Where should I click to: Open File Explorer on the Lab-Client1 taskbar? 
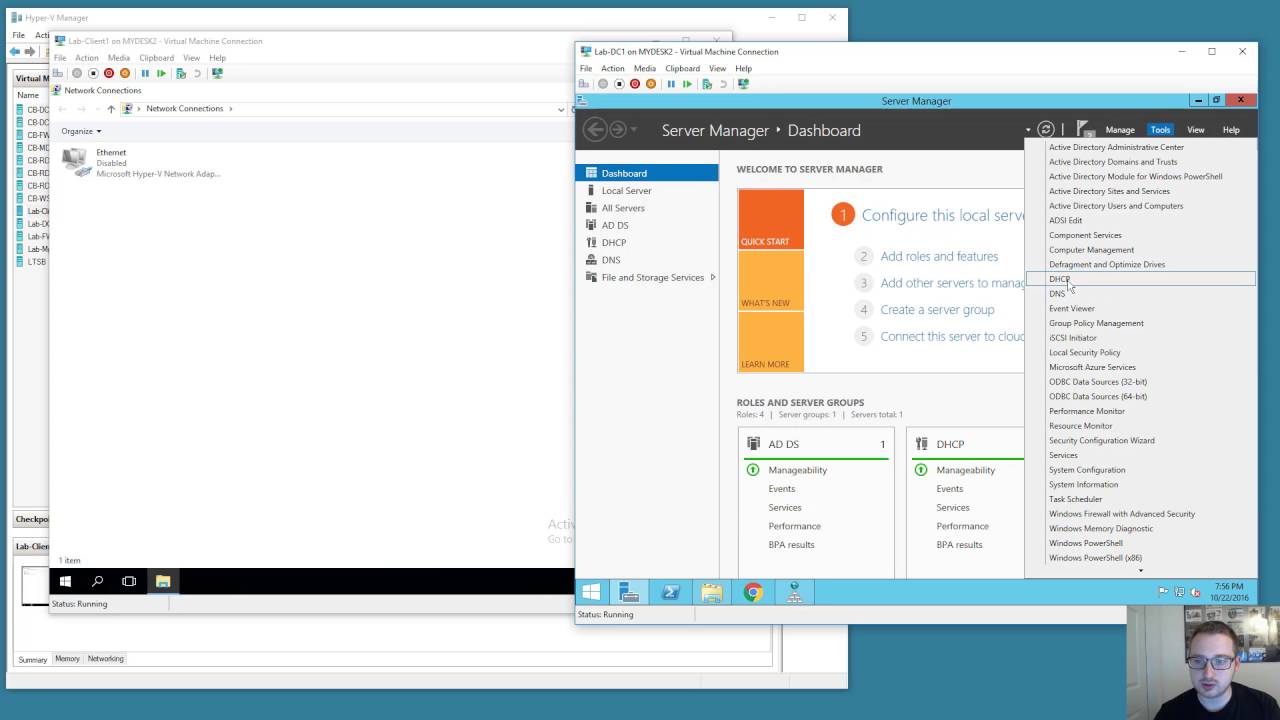pos(163,581)
